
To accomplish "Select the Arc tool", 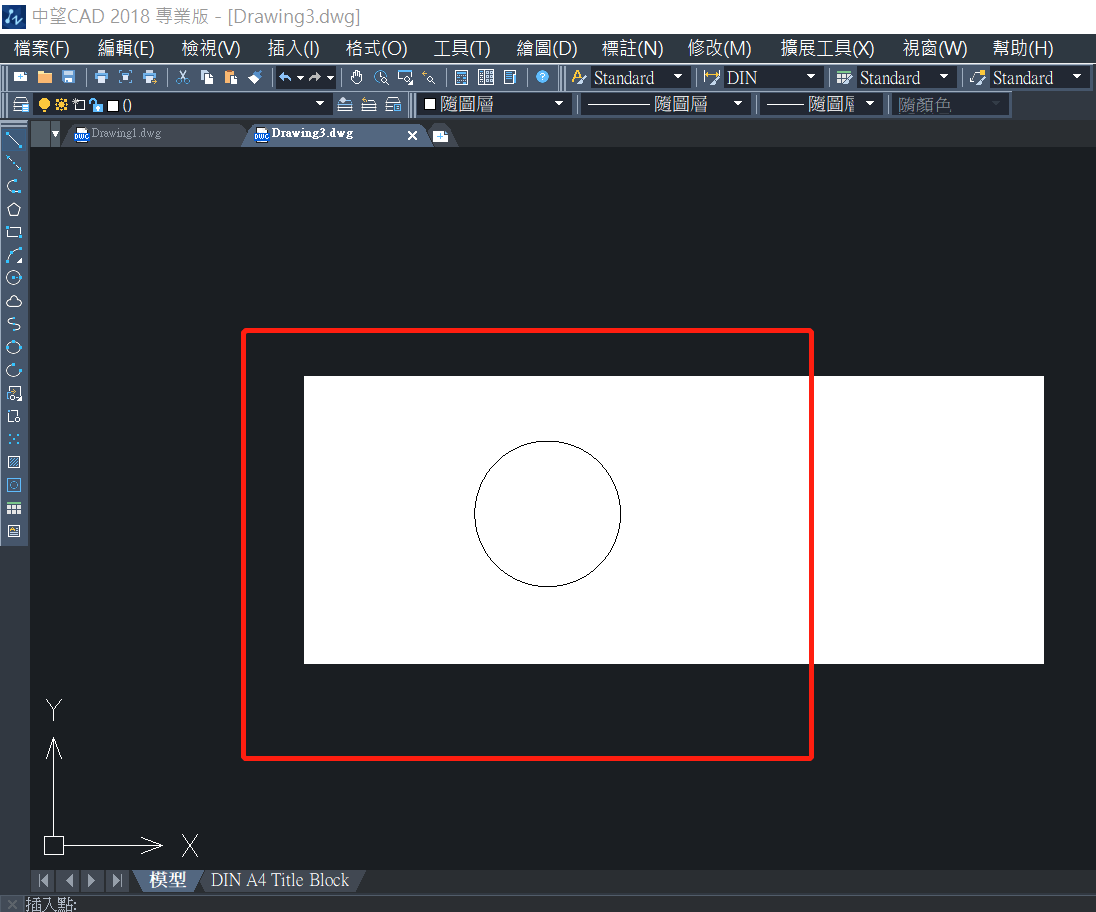I will click(x=14, y=255).
